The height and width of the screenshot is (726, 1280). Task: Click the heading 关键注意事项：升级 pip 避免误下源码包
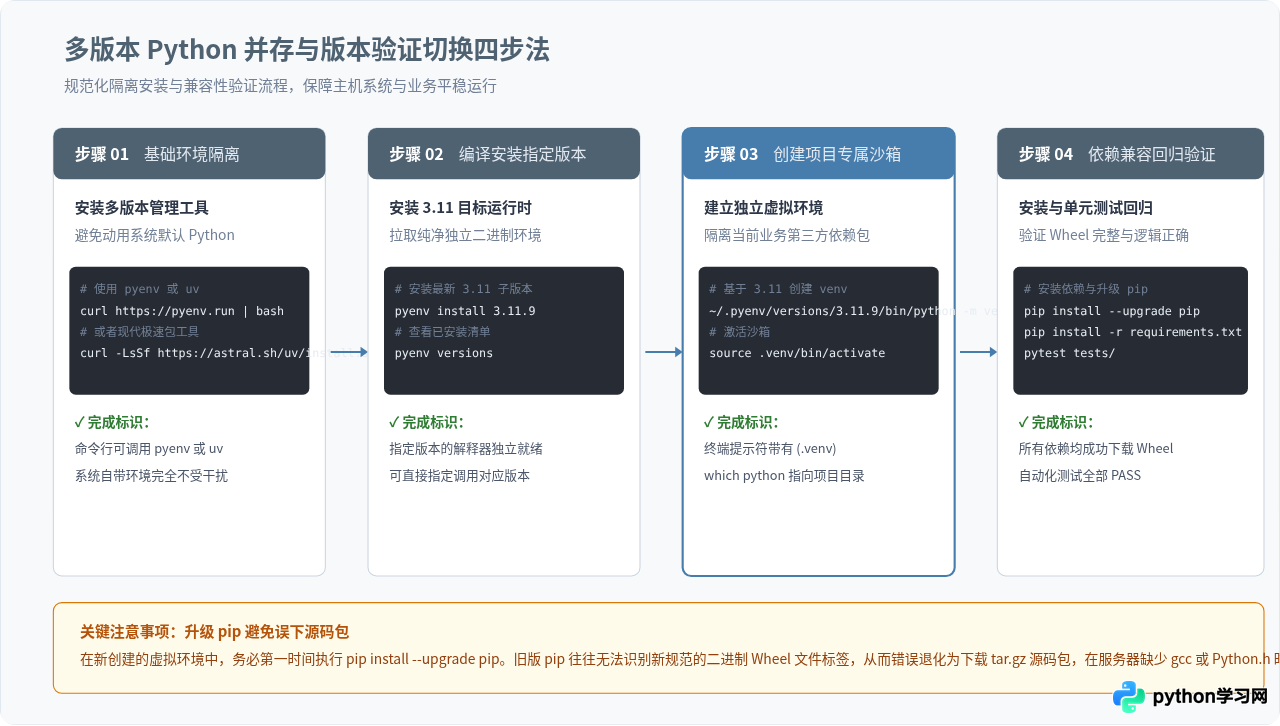pyautogui.click(x=214, y=632)
